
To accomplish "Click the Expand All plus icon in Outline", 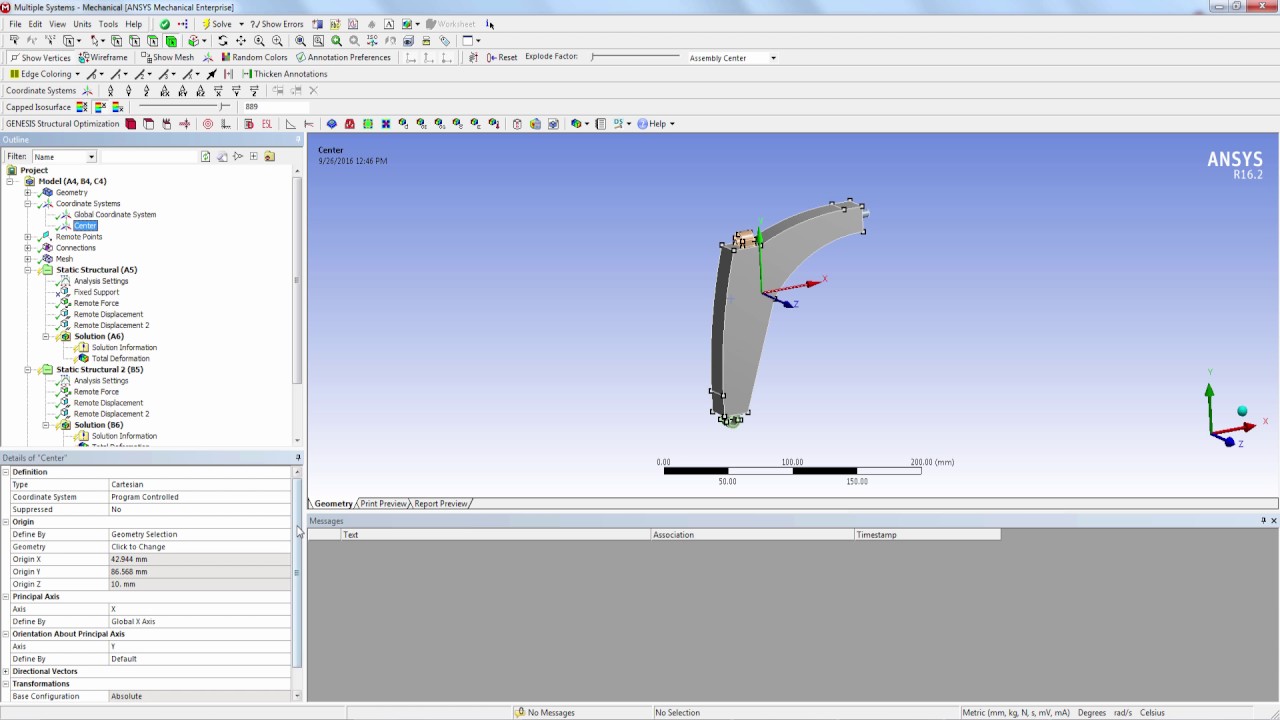I will (254, 157).
